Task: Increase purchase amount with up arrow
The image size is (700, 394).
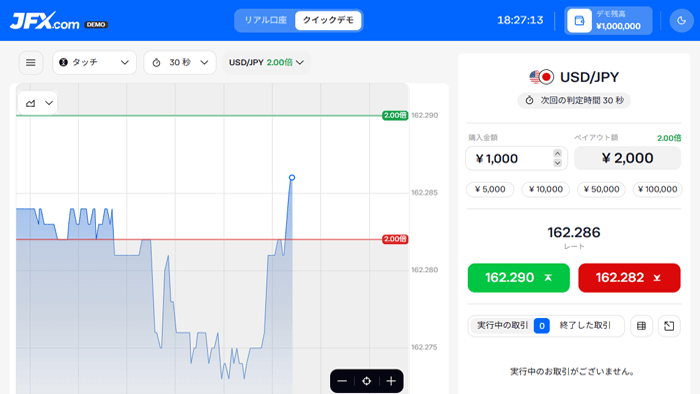Action: click(557, 153)
